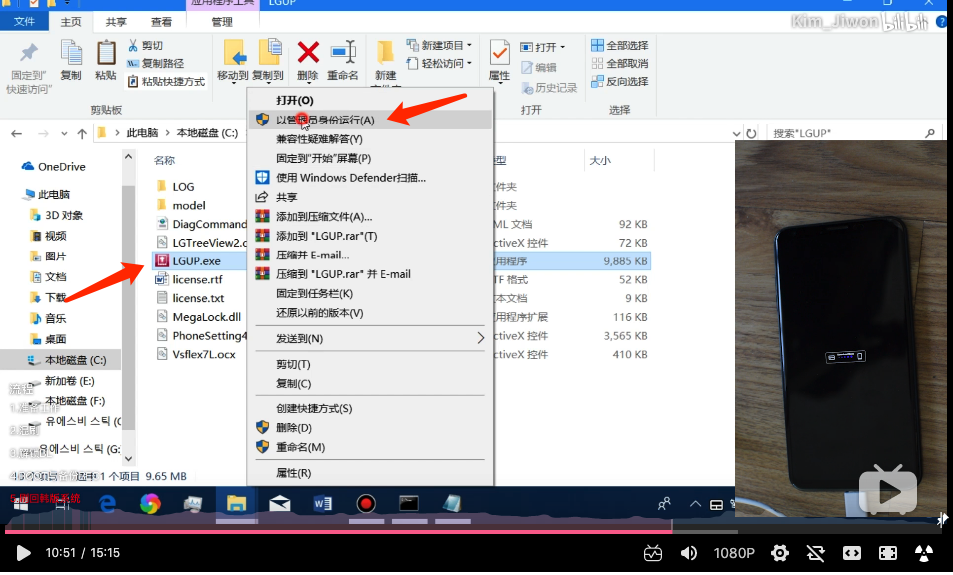This screenshot has height=575, width=953.
Task: Click 本地磁盘 (C:) in address breadcrumb
Action: tap(207, 133)
